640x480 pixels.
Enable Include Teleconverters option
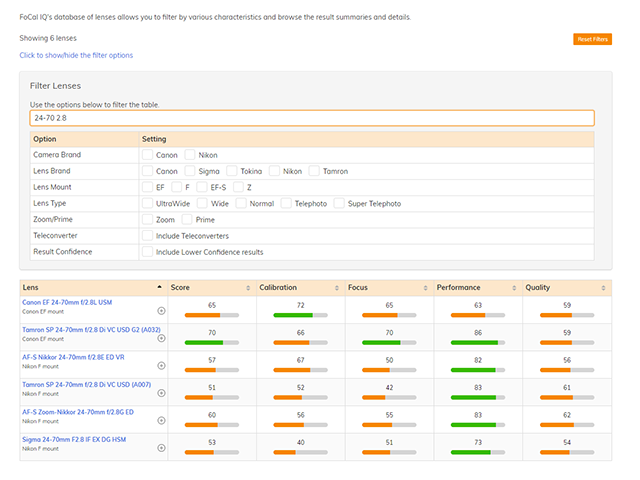pyautogui.click(x=147, y=236)
